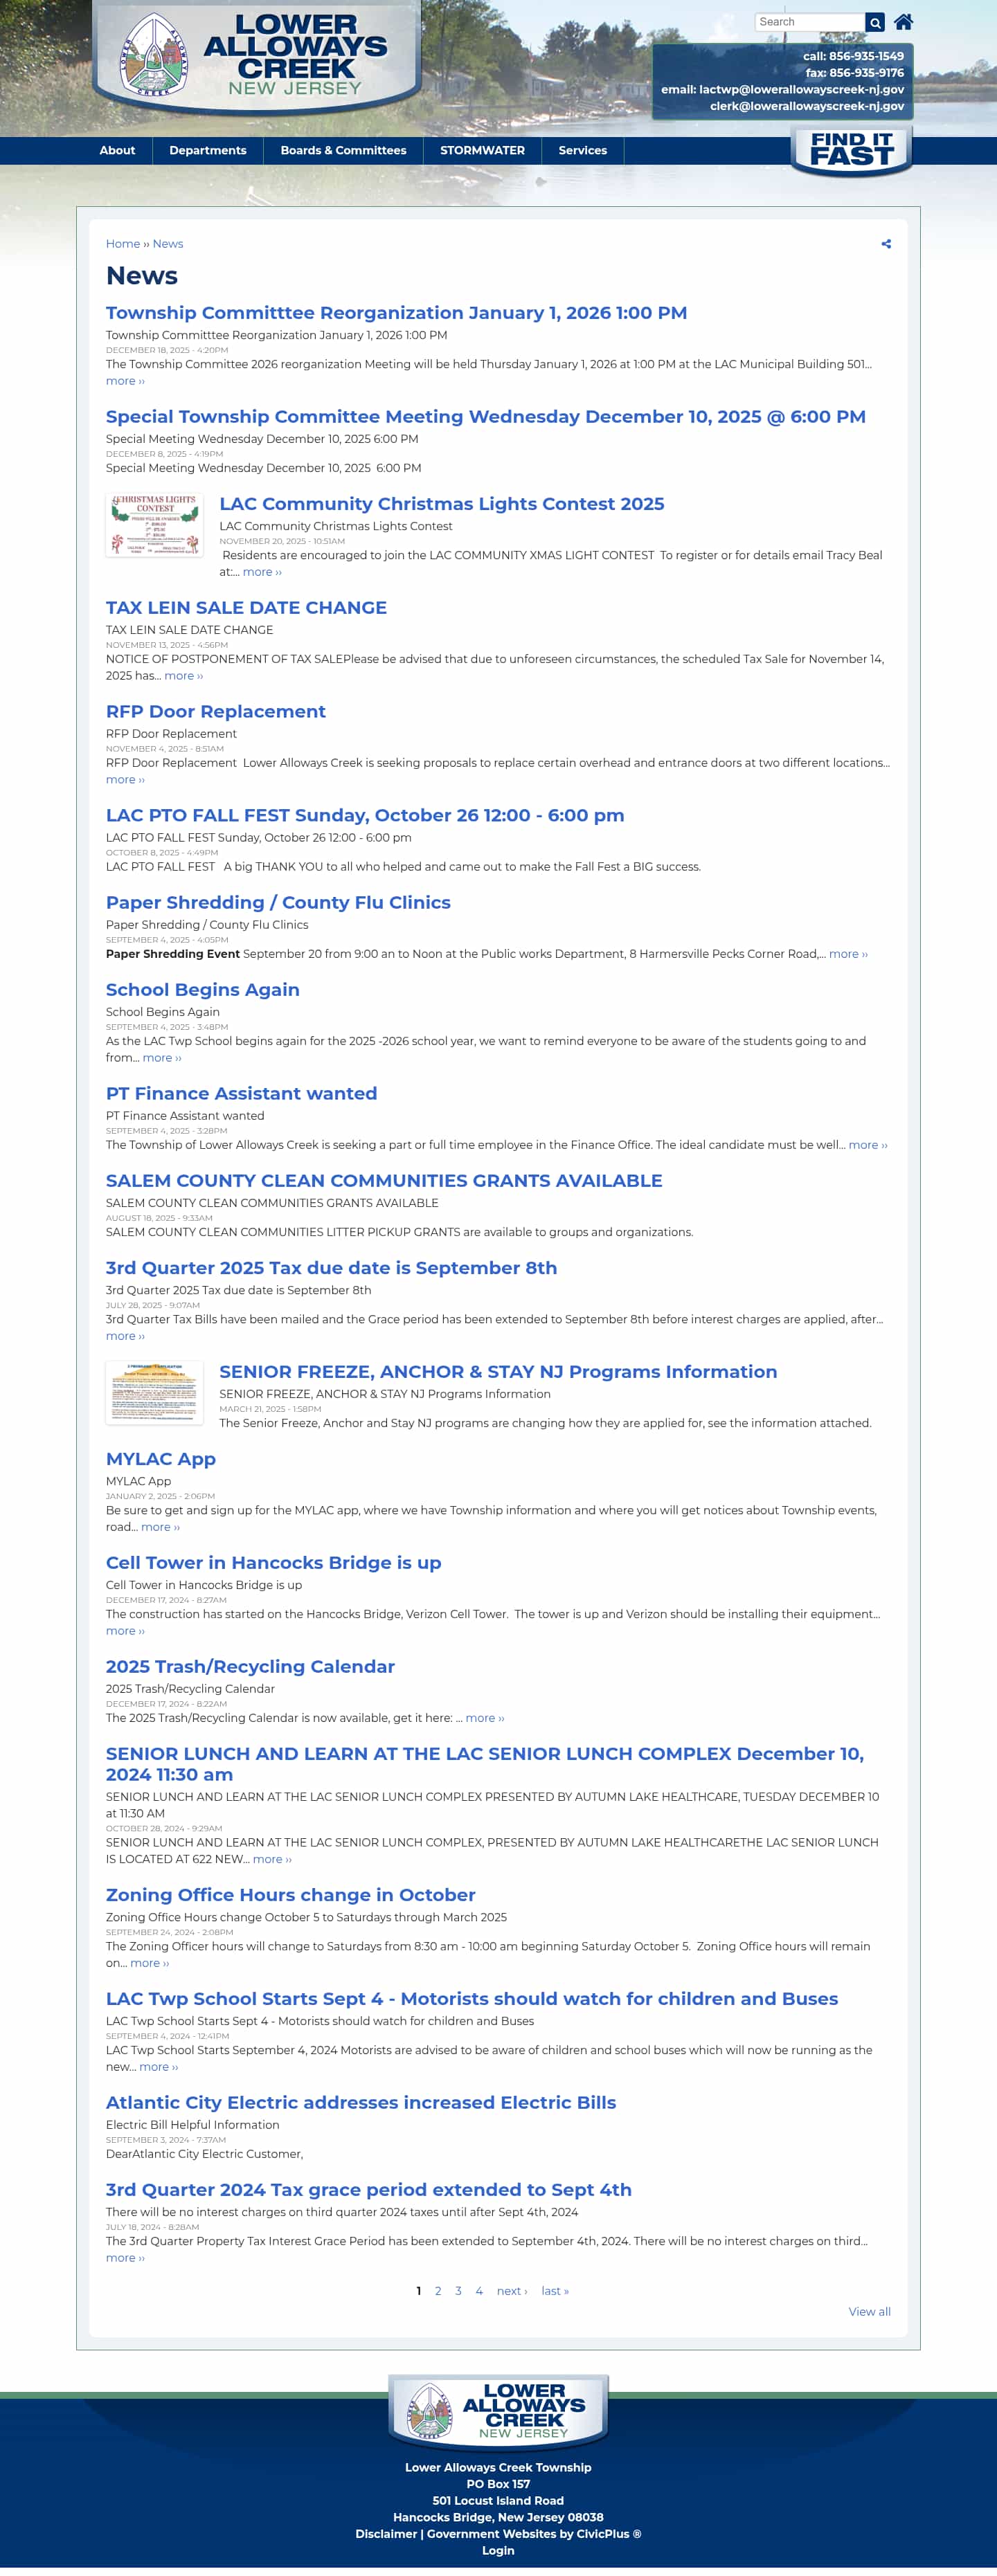Click the Home breadcrumb link
Viewport: 997px width, 2576px height.
[123, 244]
